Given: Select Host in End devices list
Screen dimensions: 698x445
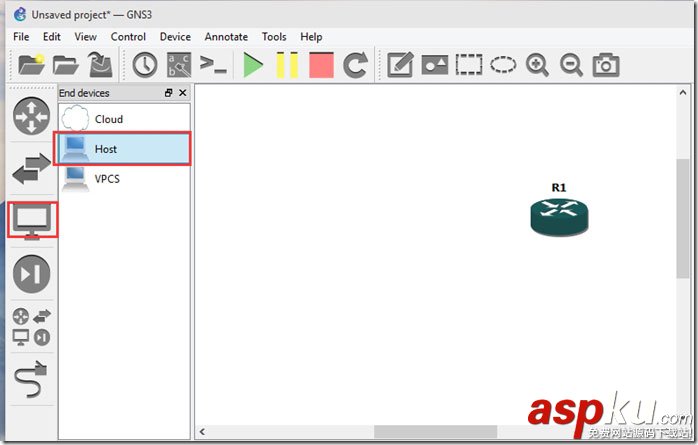Looking at the screenshot, I should tap(124, 149).
